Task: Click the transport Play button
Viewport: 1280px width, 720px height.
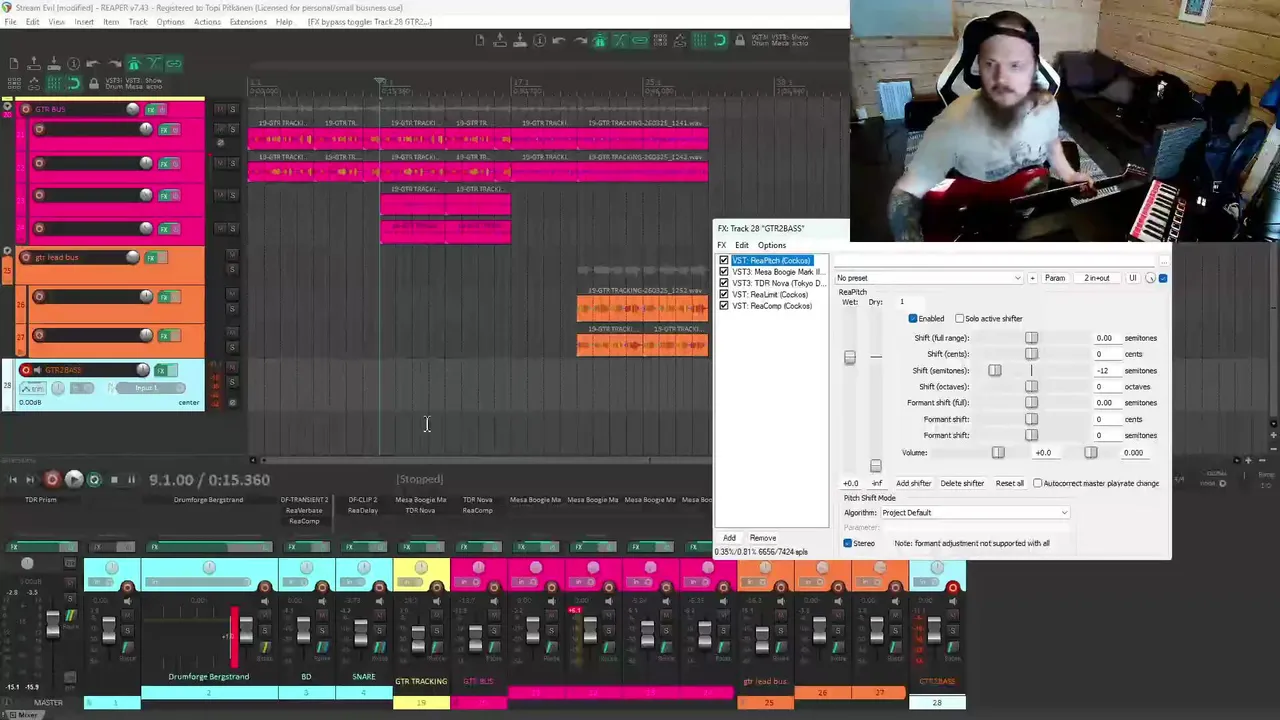Action: pos(73,480)
